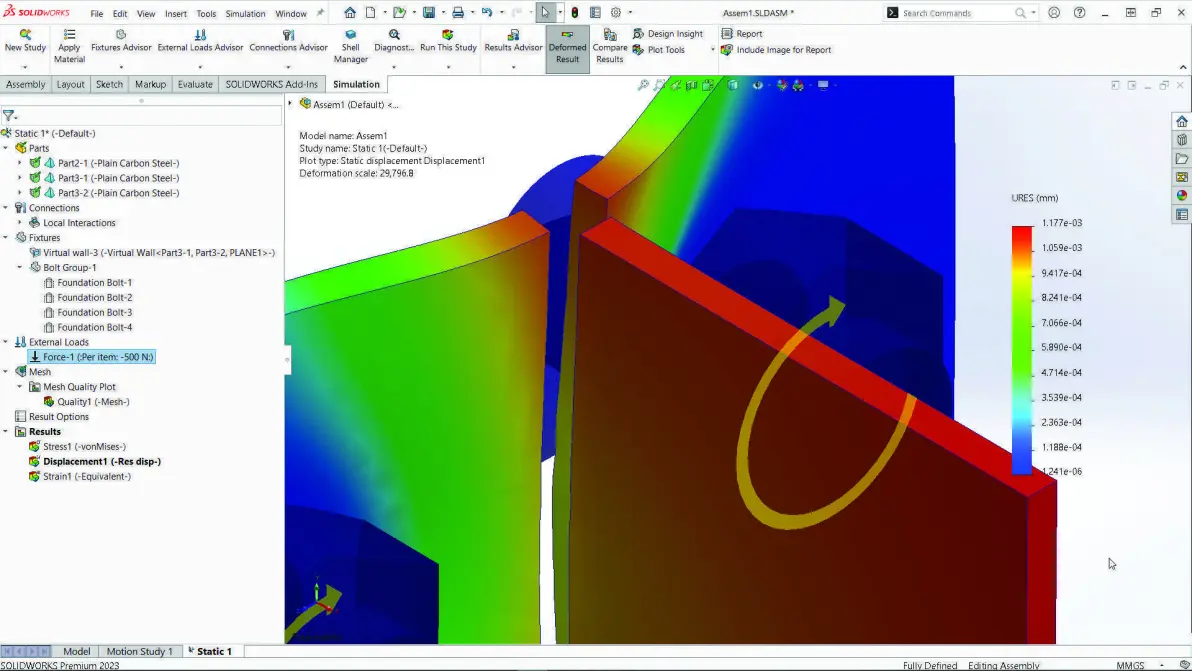This screenshot has height=671, width=1192.
Task: Collapse the Parts folder
Action: (5, 148)
